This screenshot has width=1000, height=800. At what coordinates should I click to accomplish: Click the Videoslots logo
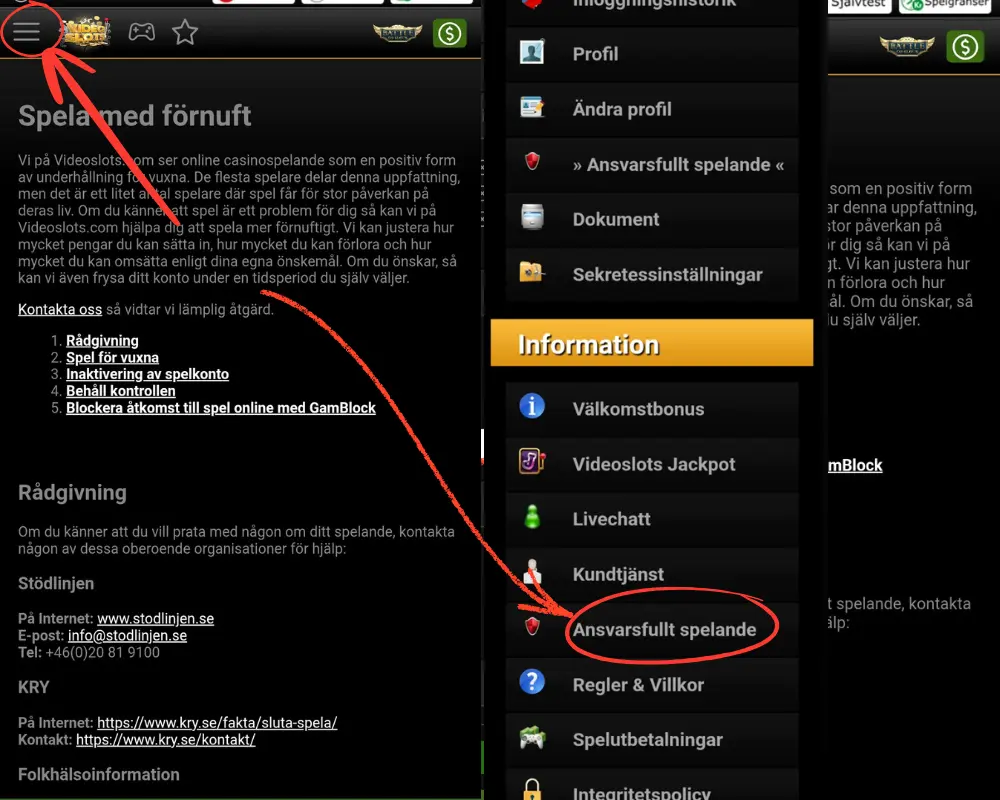85,32
